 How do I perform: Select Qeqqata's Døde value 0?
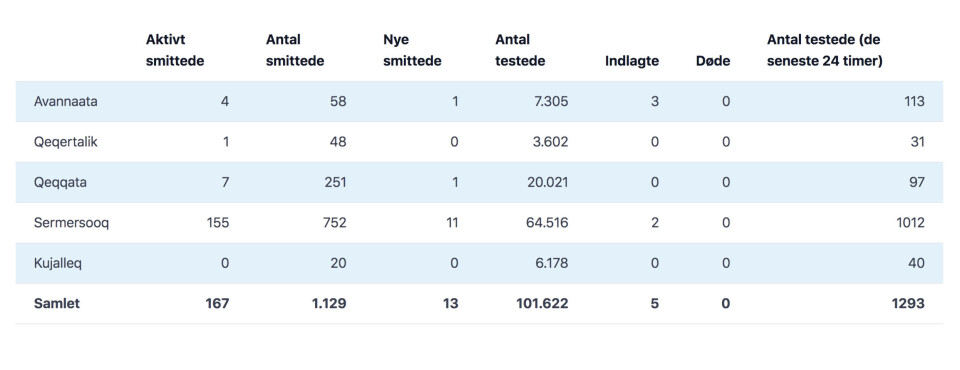(x=726, y=183)
